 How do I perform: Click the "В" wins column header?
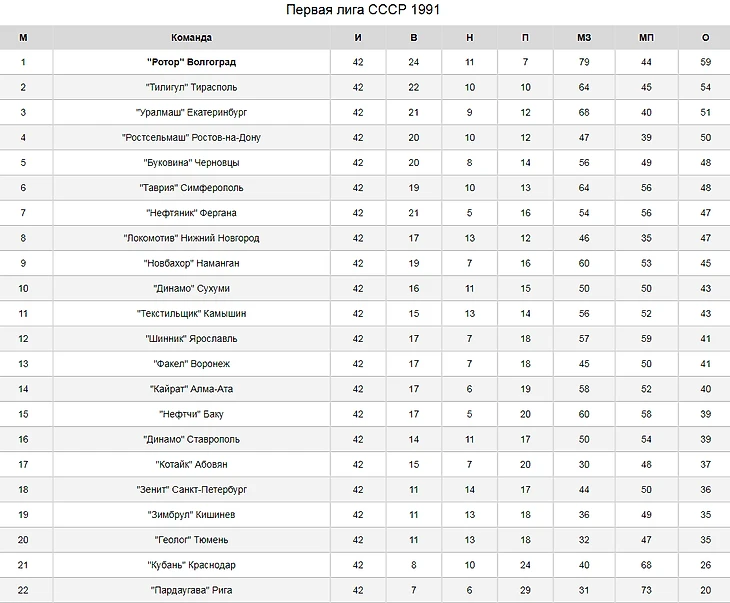[x=413, y=38]
